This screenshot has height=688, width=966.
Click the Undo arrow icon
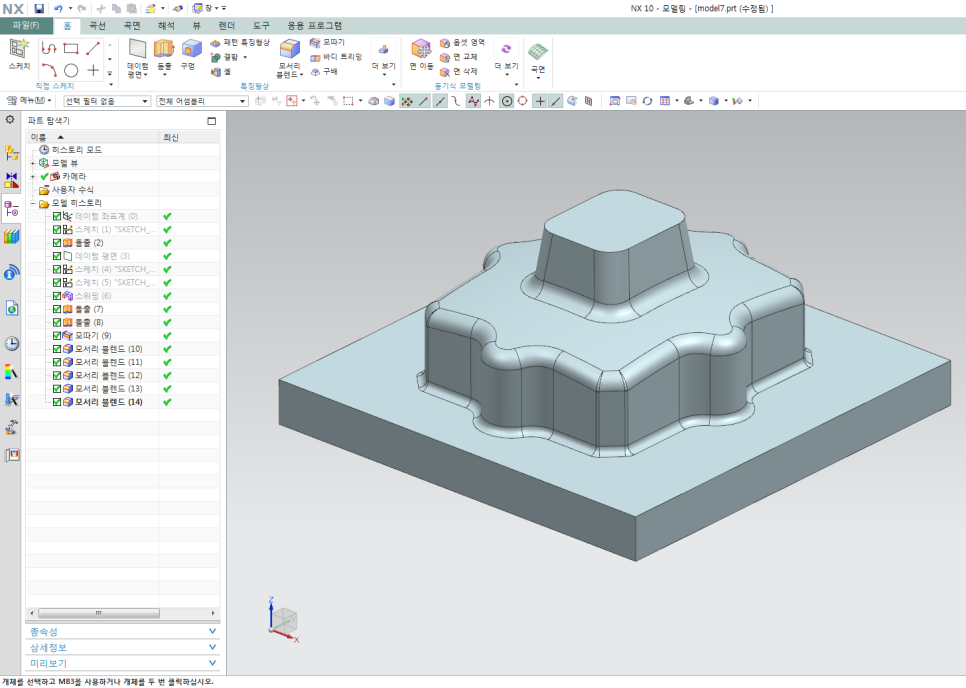click(x=58, y=8)
